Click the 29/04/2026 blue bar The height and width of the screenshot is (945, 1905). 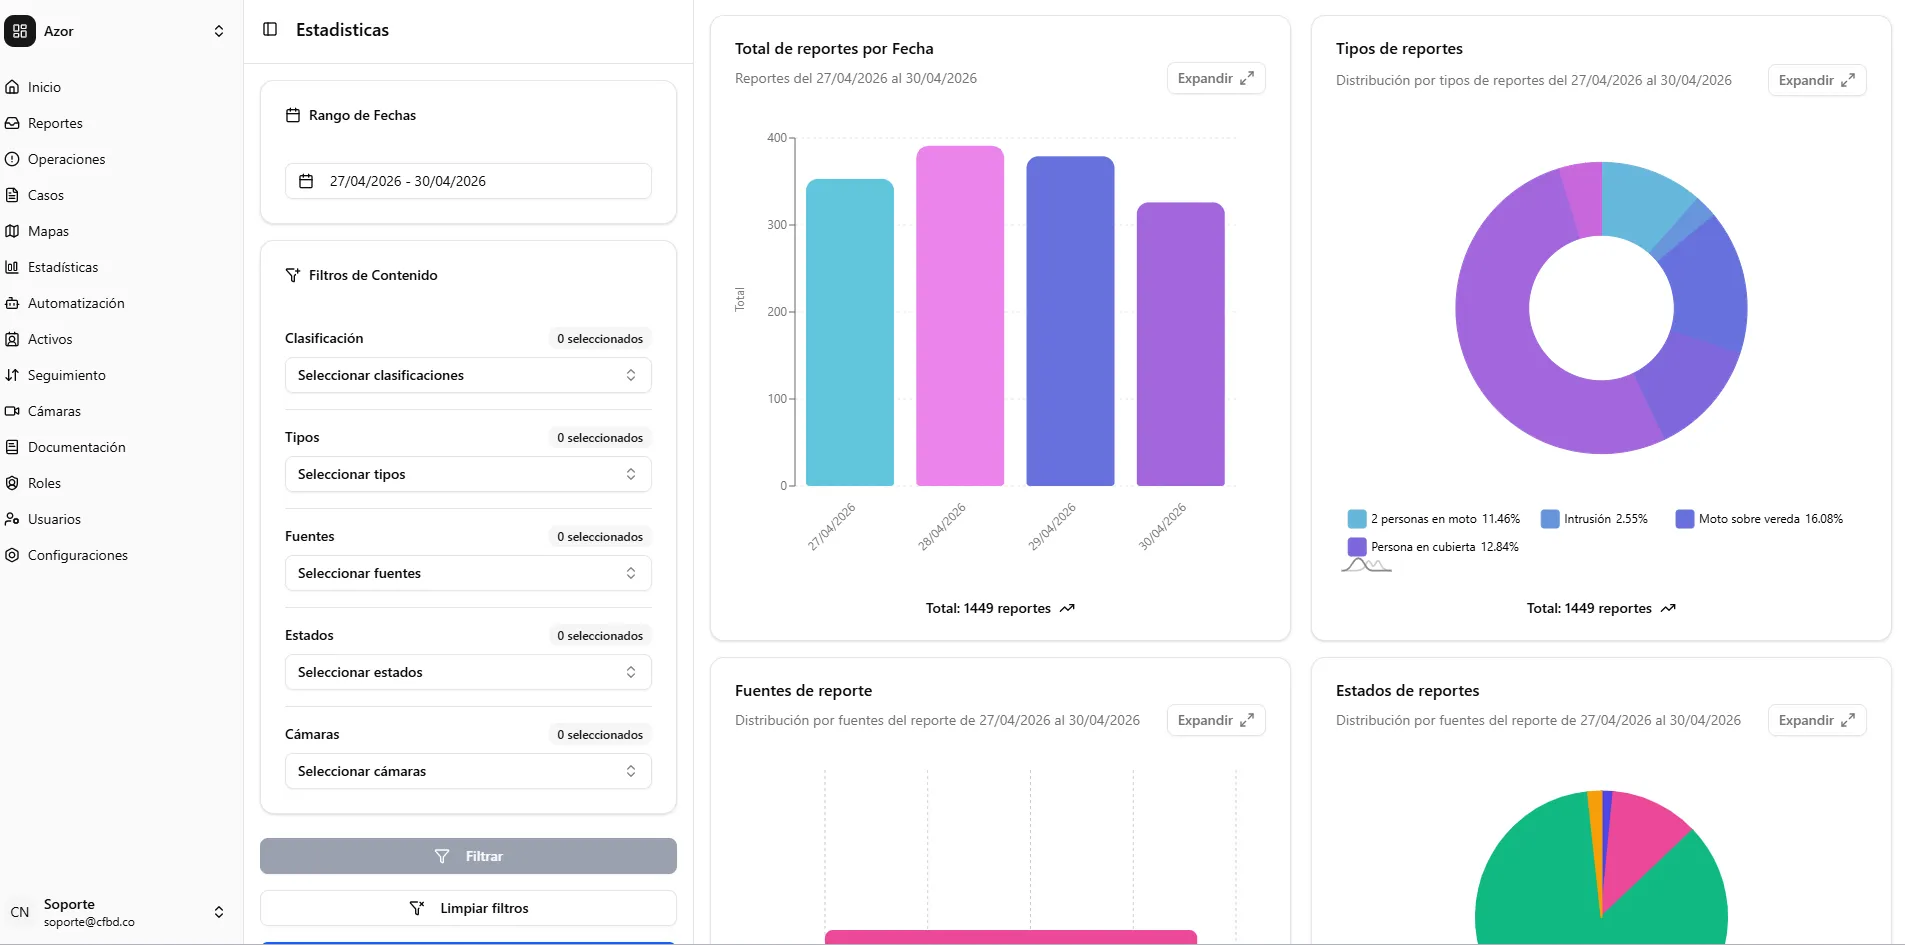tap(1070, 321)
